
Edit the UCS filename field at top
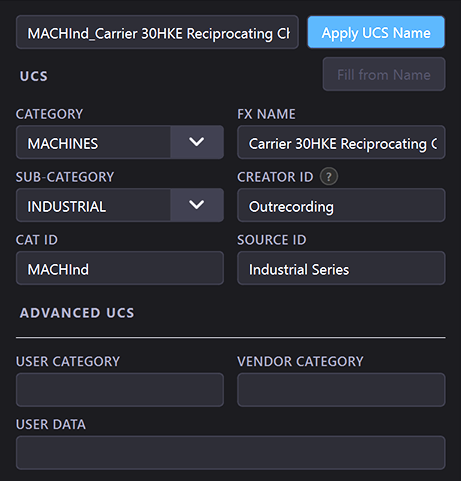click(157, 32)
